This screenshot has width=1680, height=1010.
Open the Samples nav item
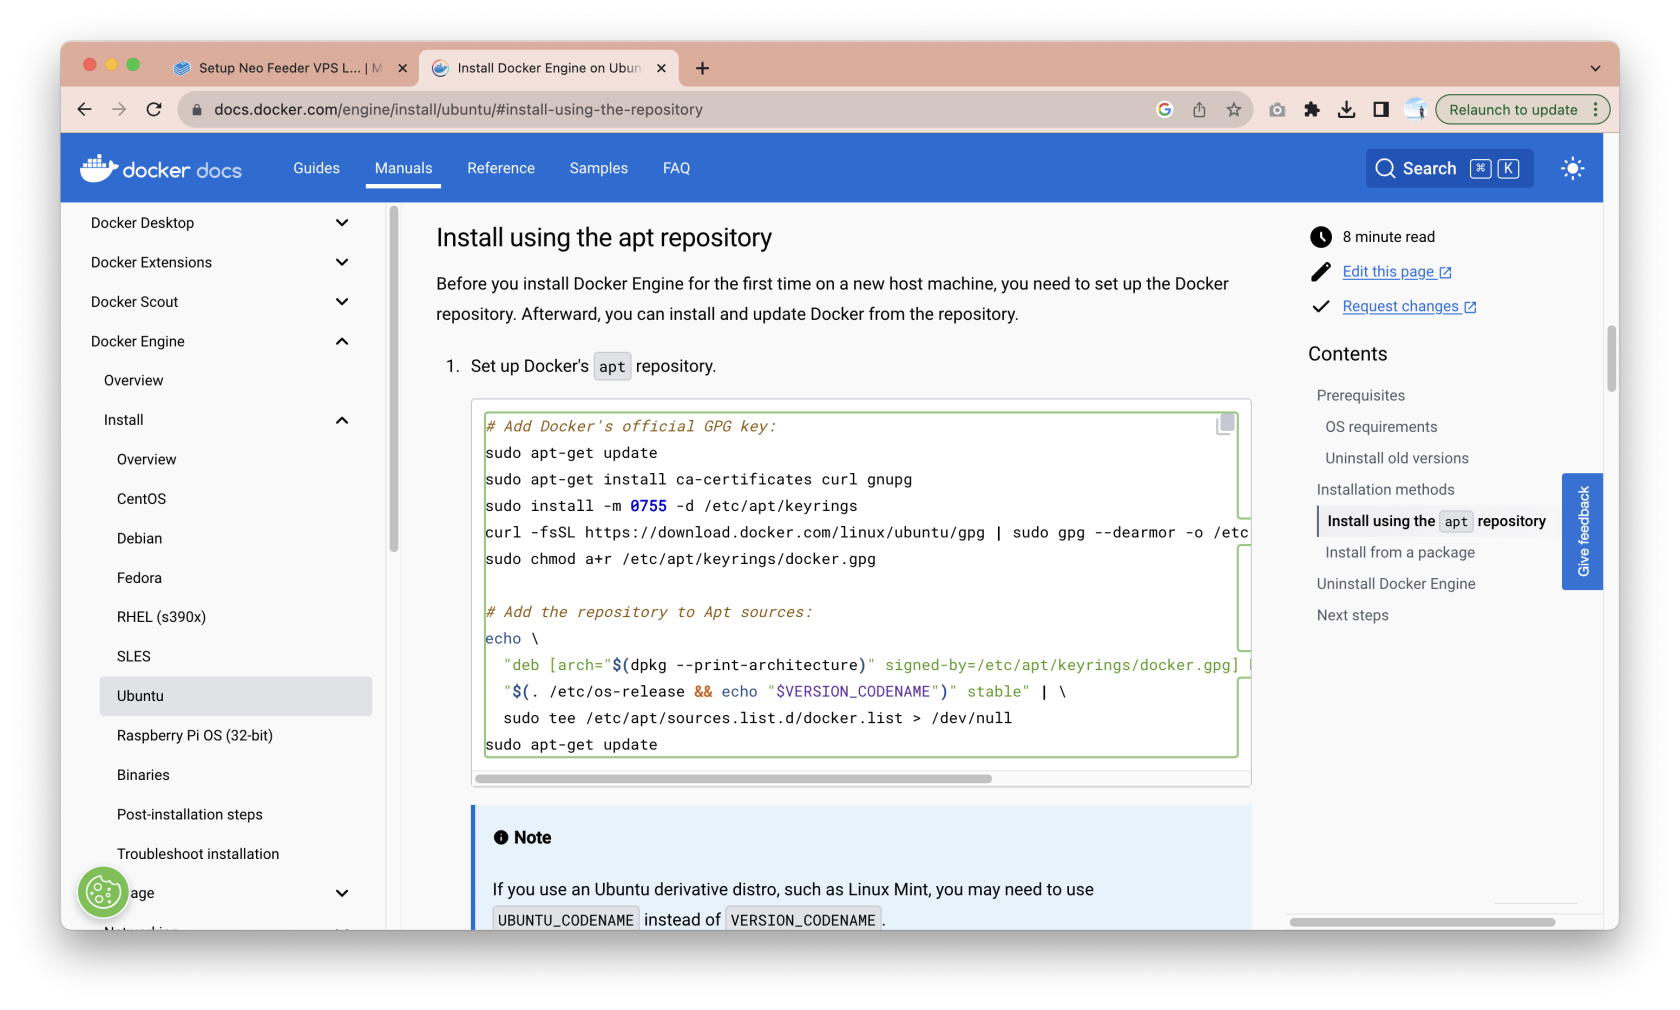click(x=598, y=168)
